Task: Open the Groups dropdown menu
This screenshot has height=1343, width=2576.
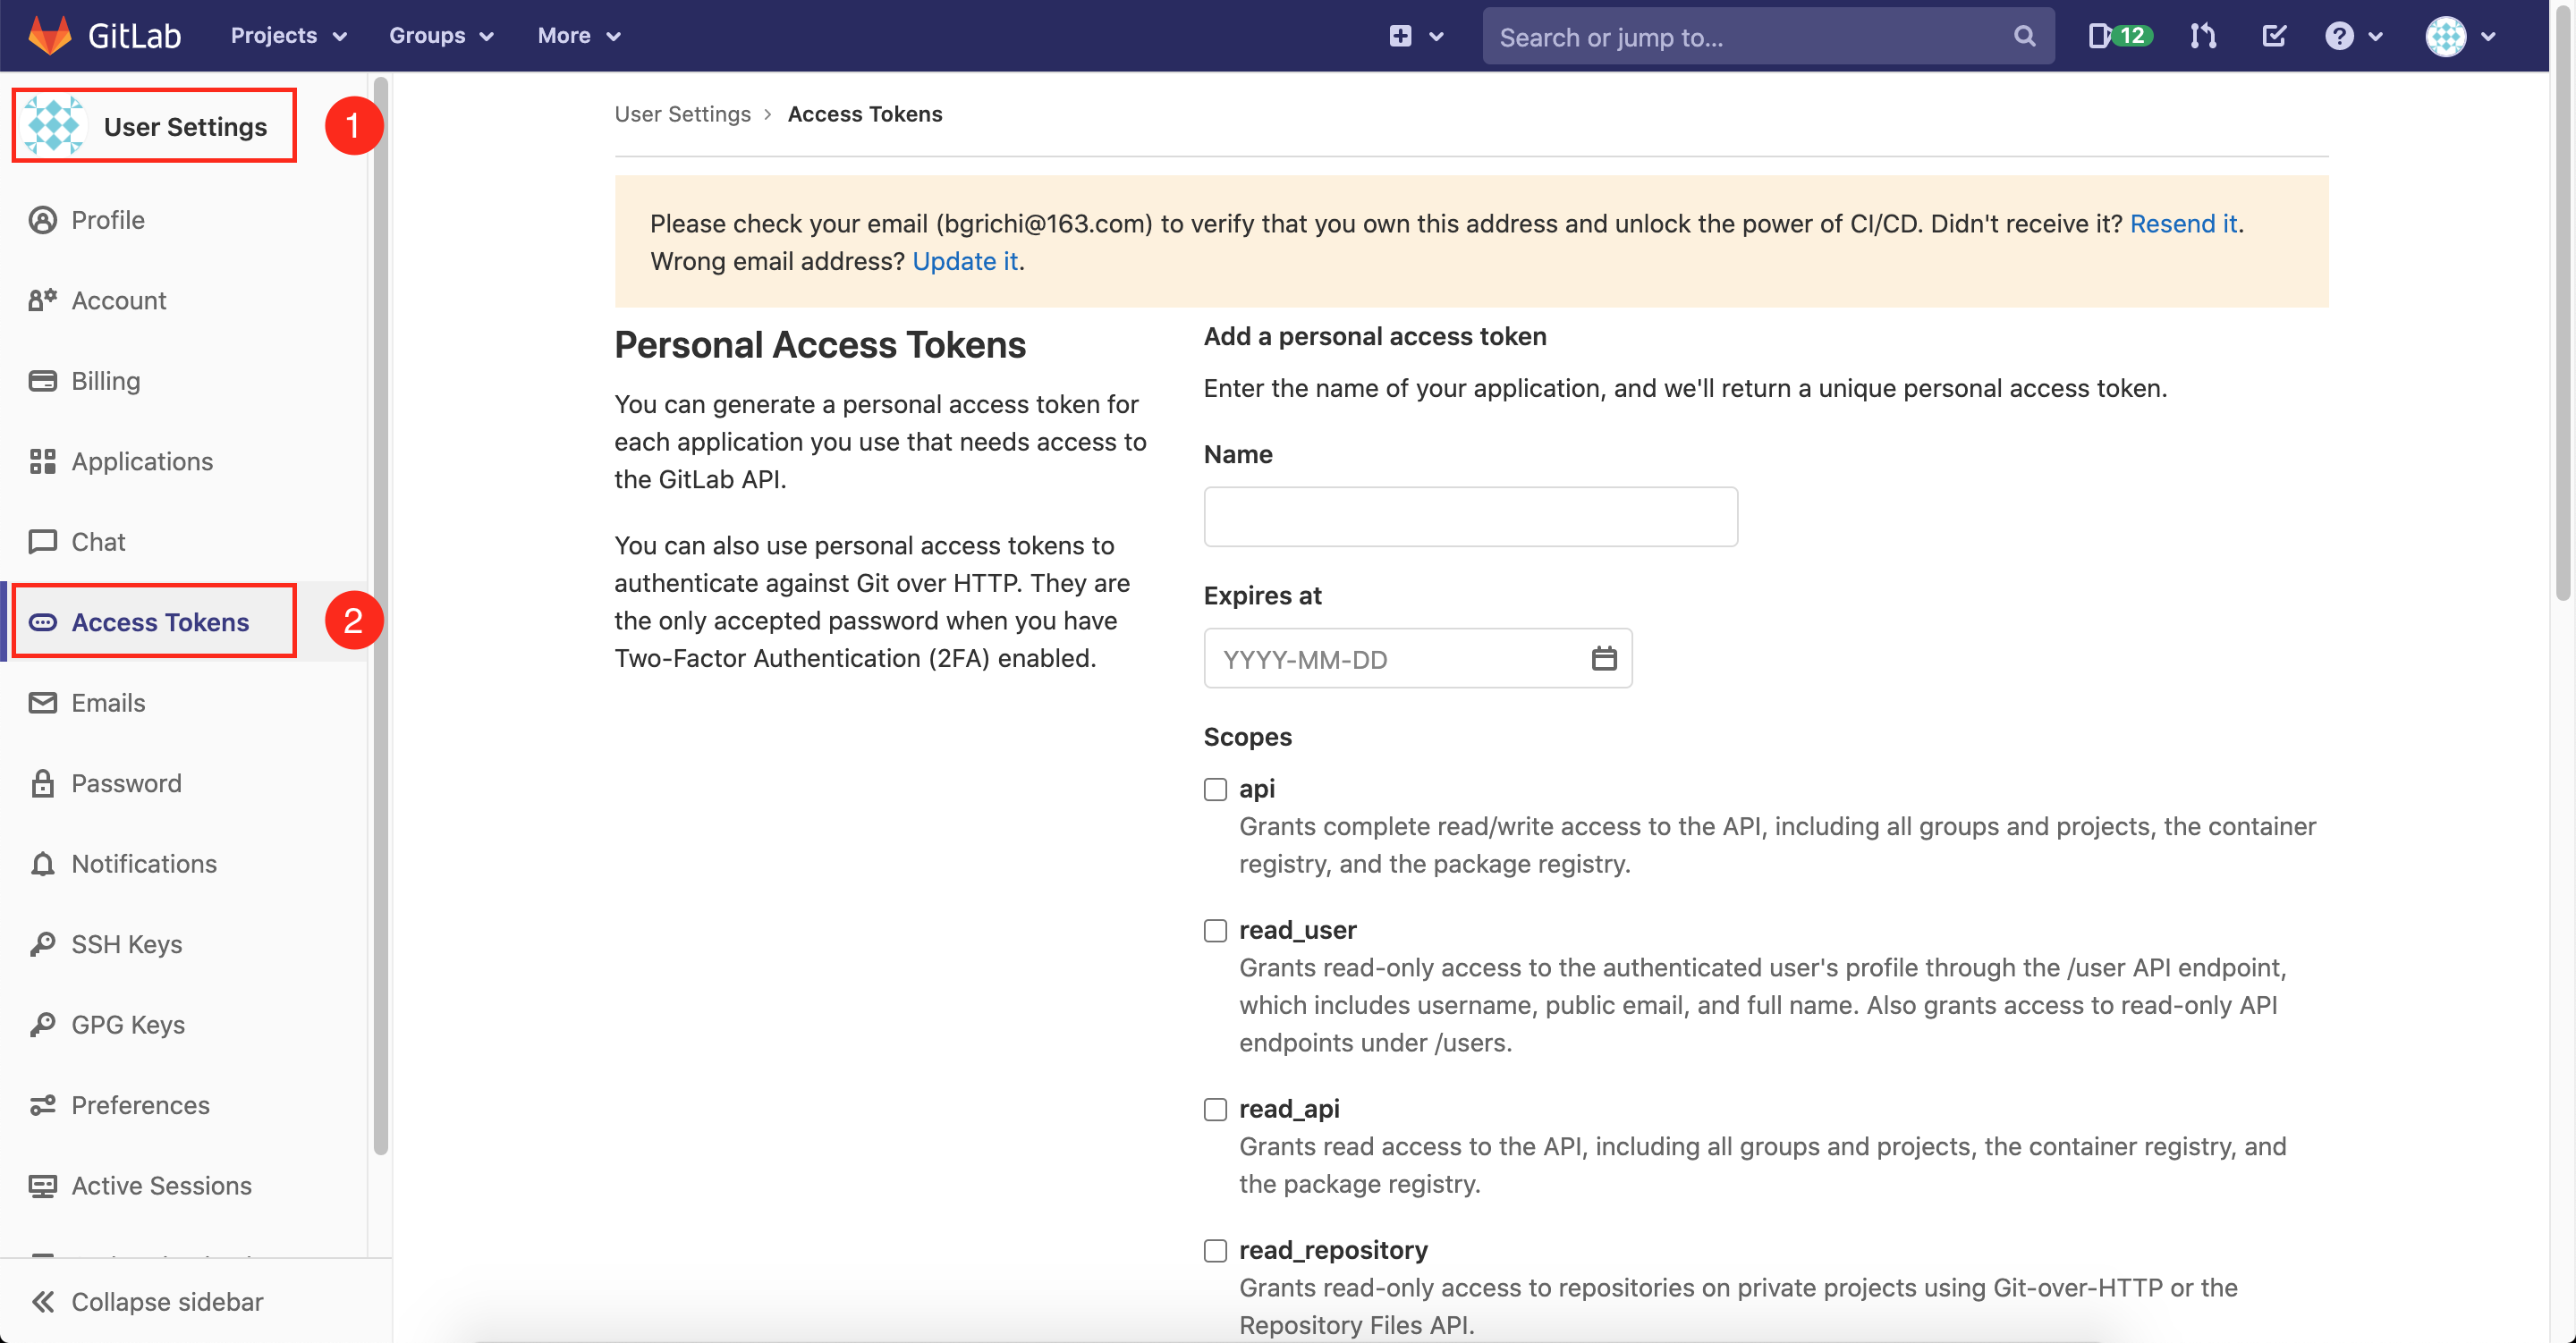Action: [438, 34]
